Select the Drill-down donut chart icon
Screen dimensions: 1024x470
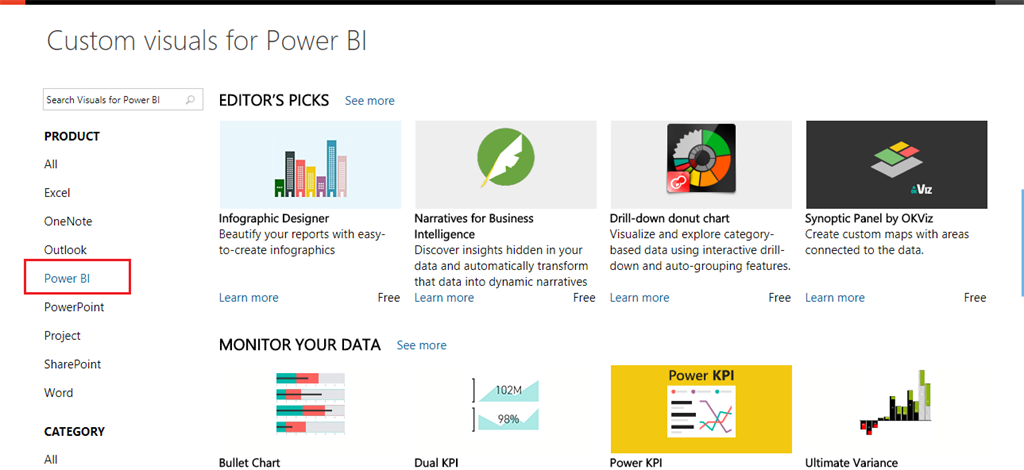[x=701, y=160]
